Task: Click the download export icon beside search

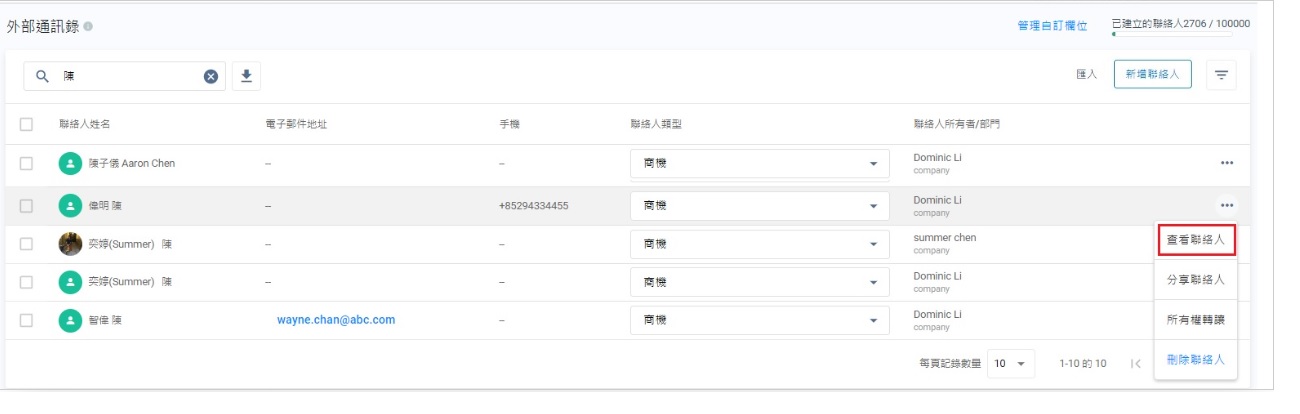Action: pos(247,76)
